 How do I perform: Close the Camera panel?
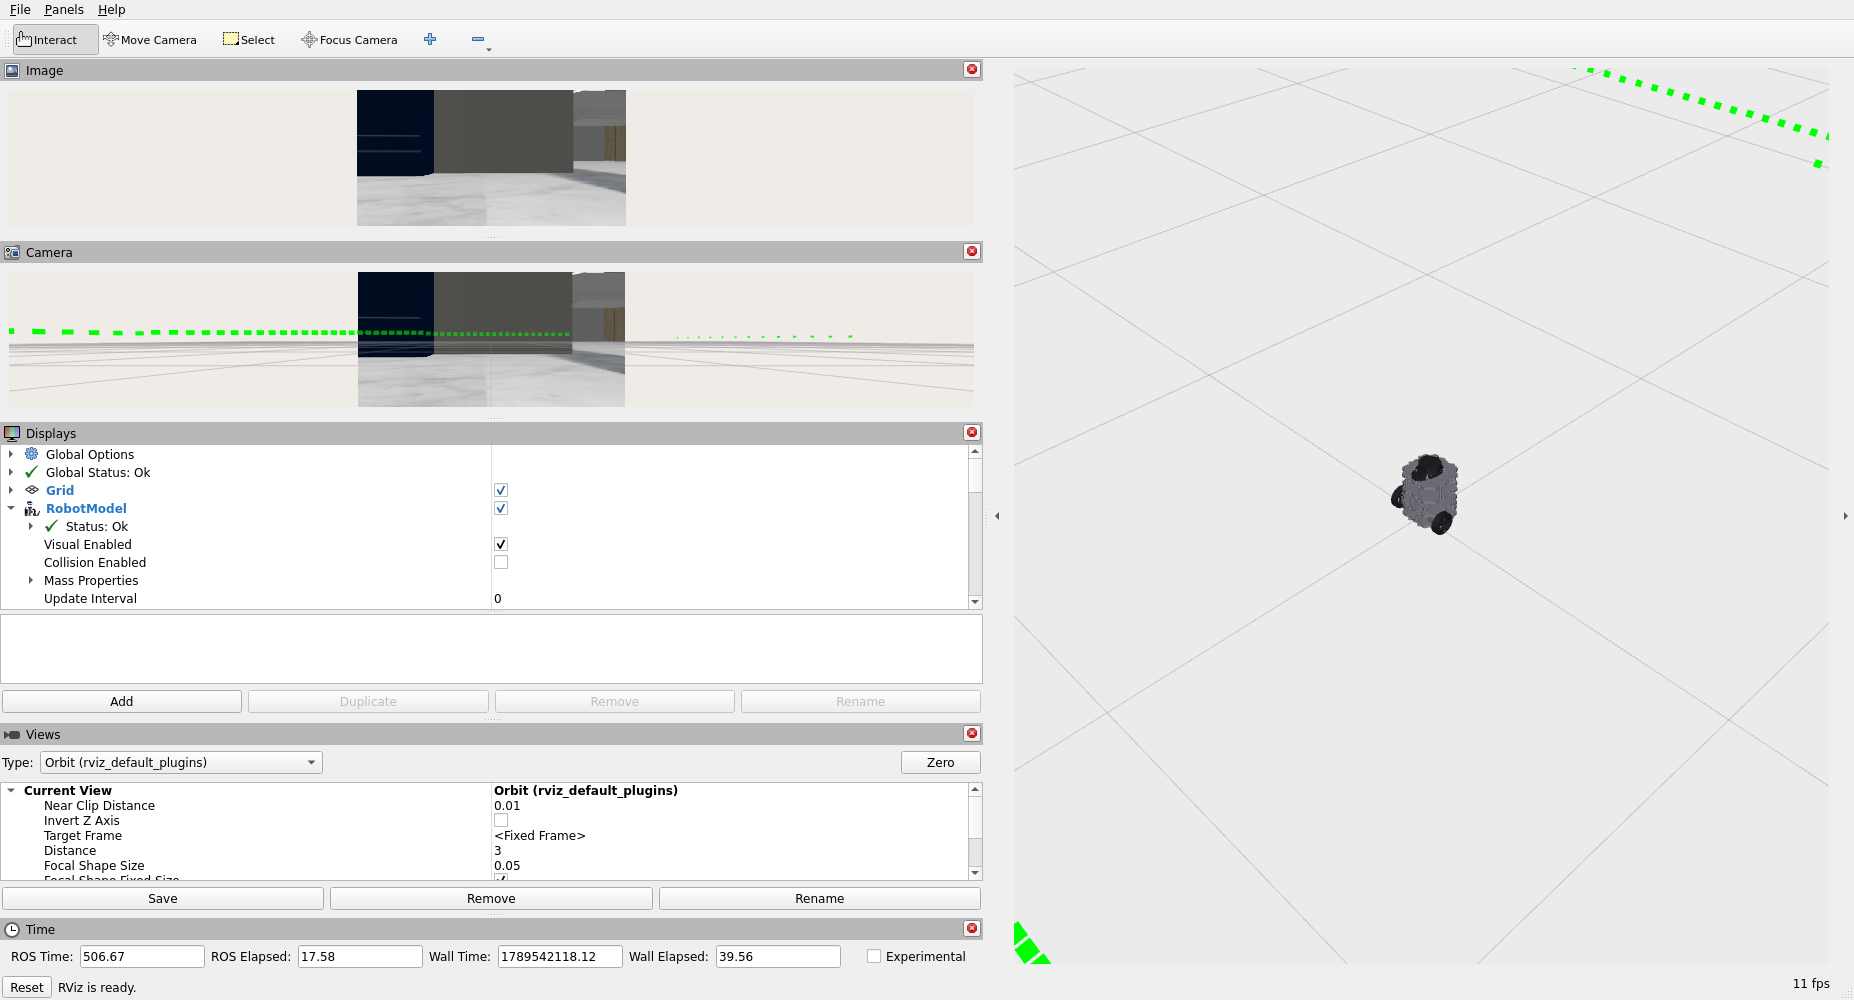coord(972,251)
